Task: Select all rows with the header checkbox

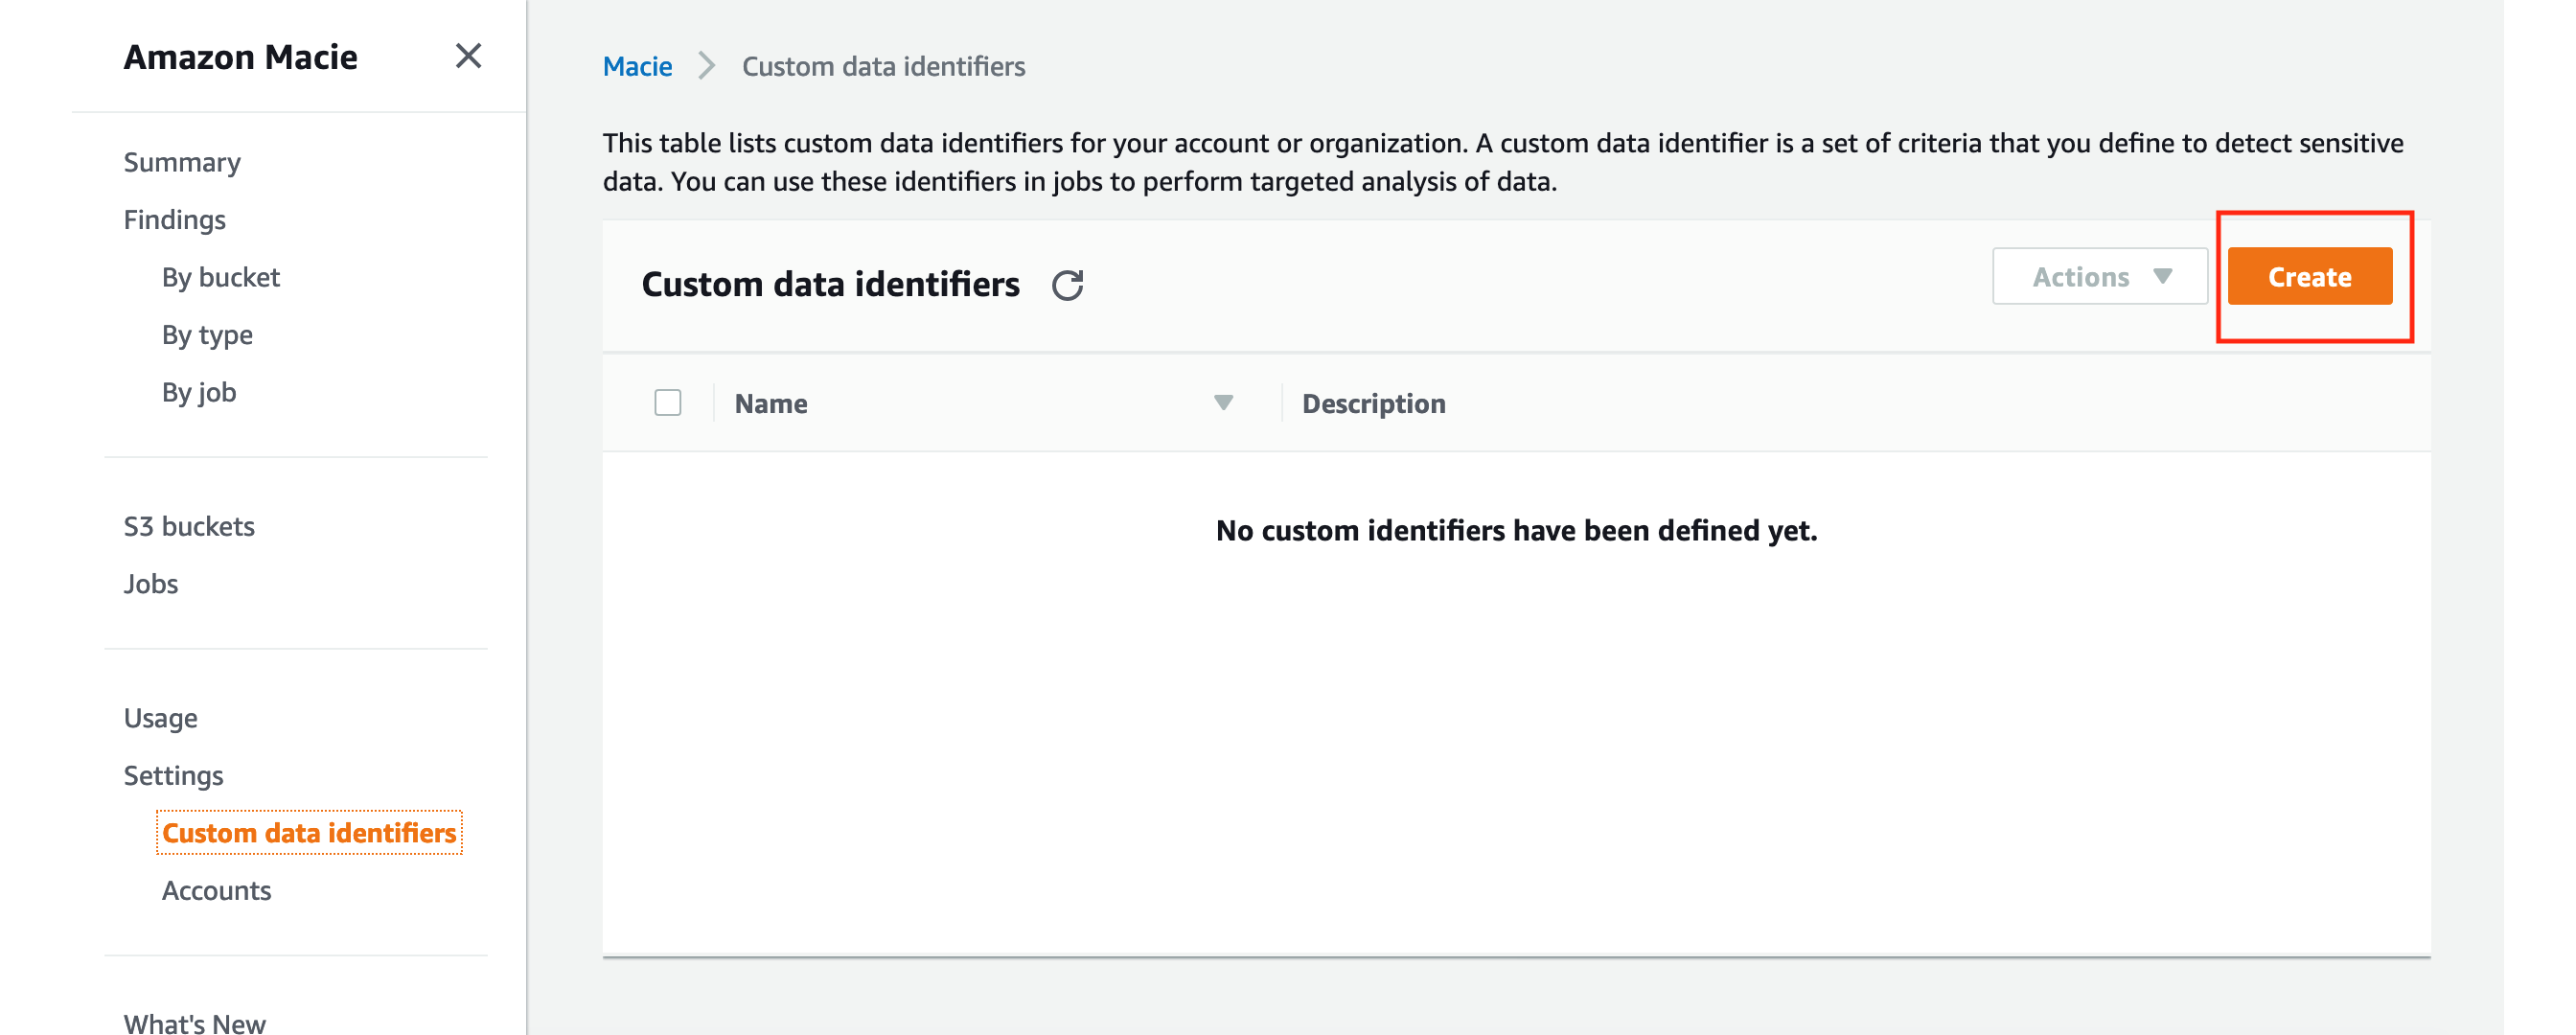Action: (667, 401)
